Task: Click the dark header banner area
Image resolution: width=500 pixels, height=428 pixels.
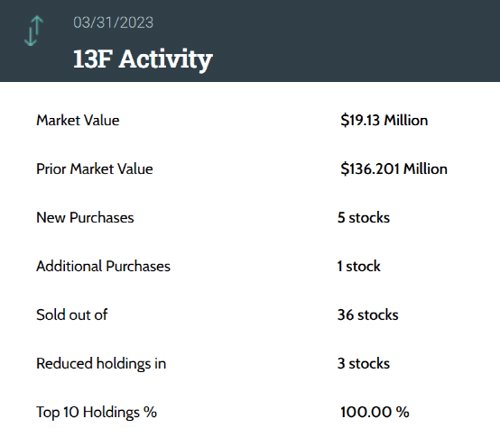Action: pos(250,41)
